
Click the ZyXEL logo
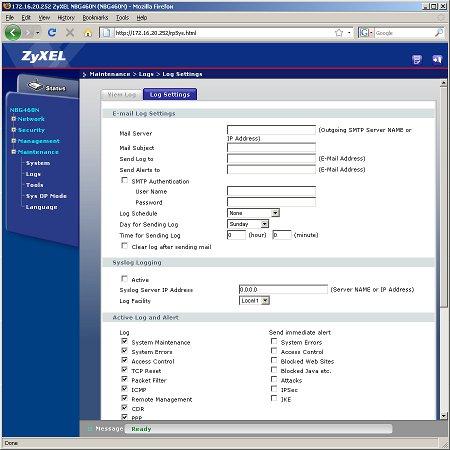[43, 56]
